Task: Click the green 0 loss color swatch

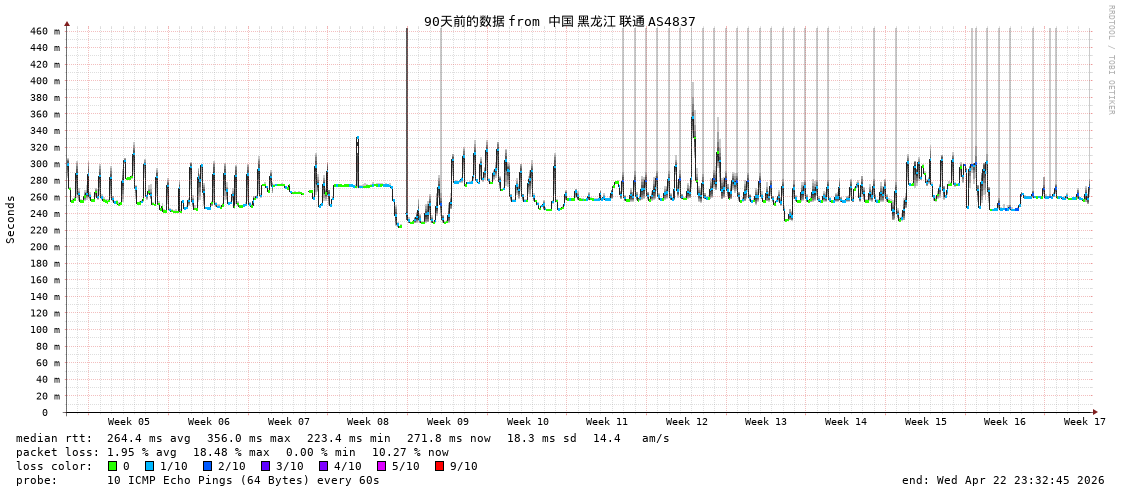Action: pyautogui.click(x=113, y=466)
